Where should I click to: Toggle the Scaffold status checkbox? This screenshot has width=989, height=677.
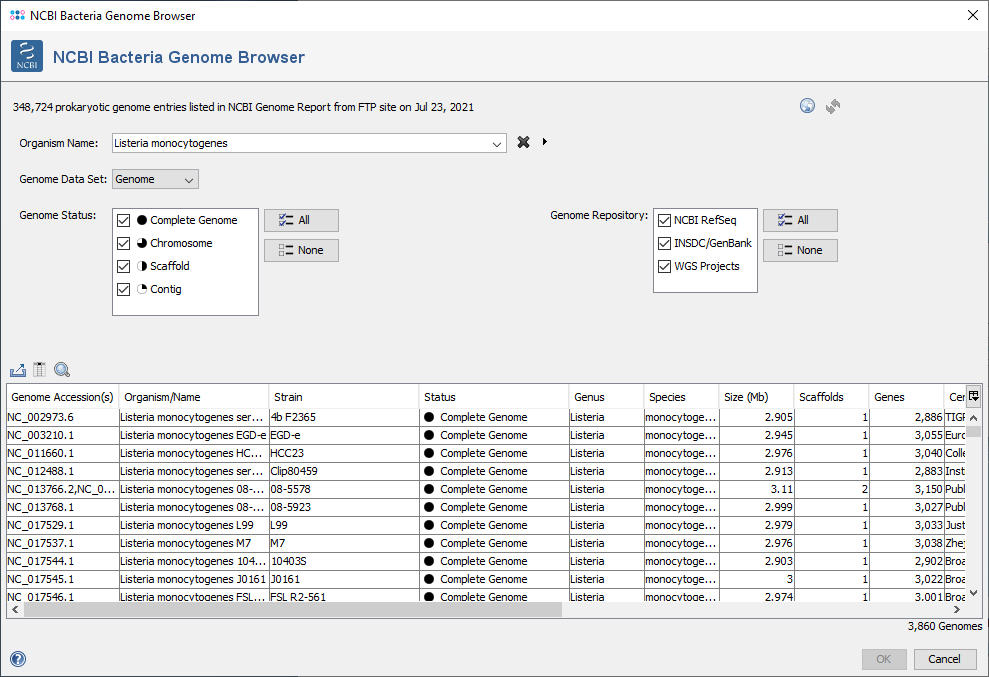coord(124,266)
